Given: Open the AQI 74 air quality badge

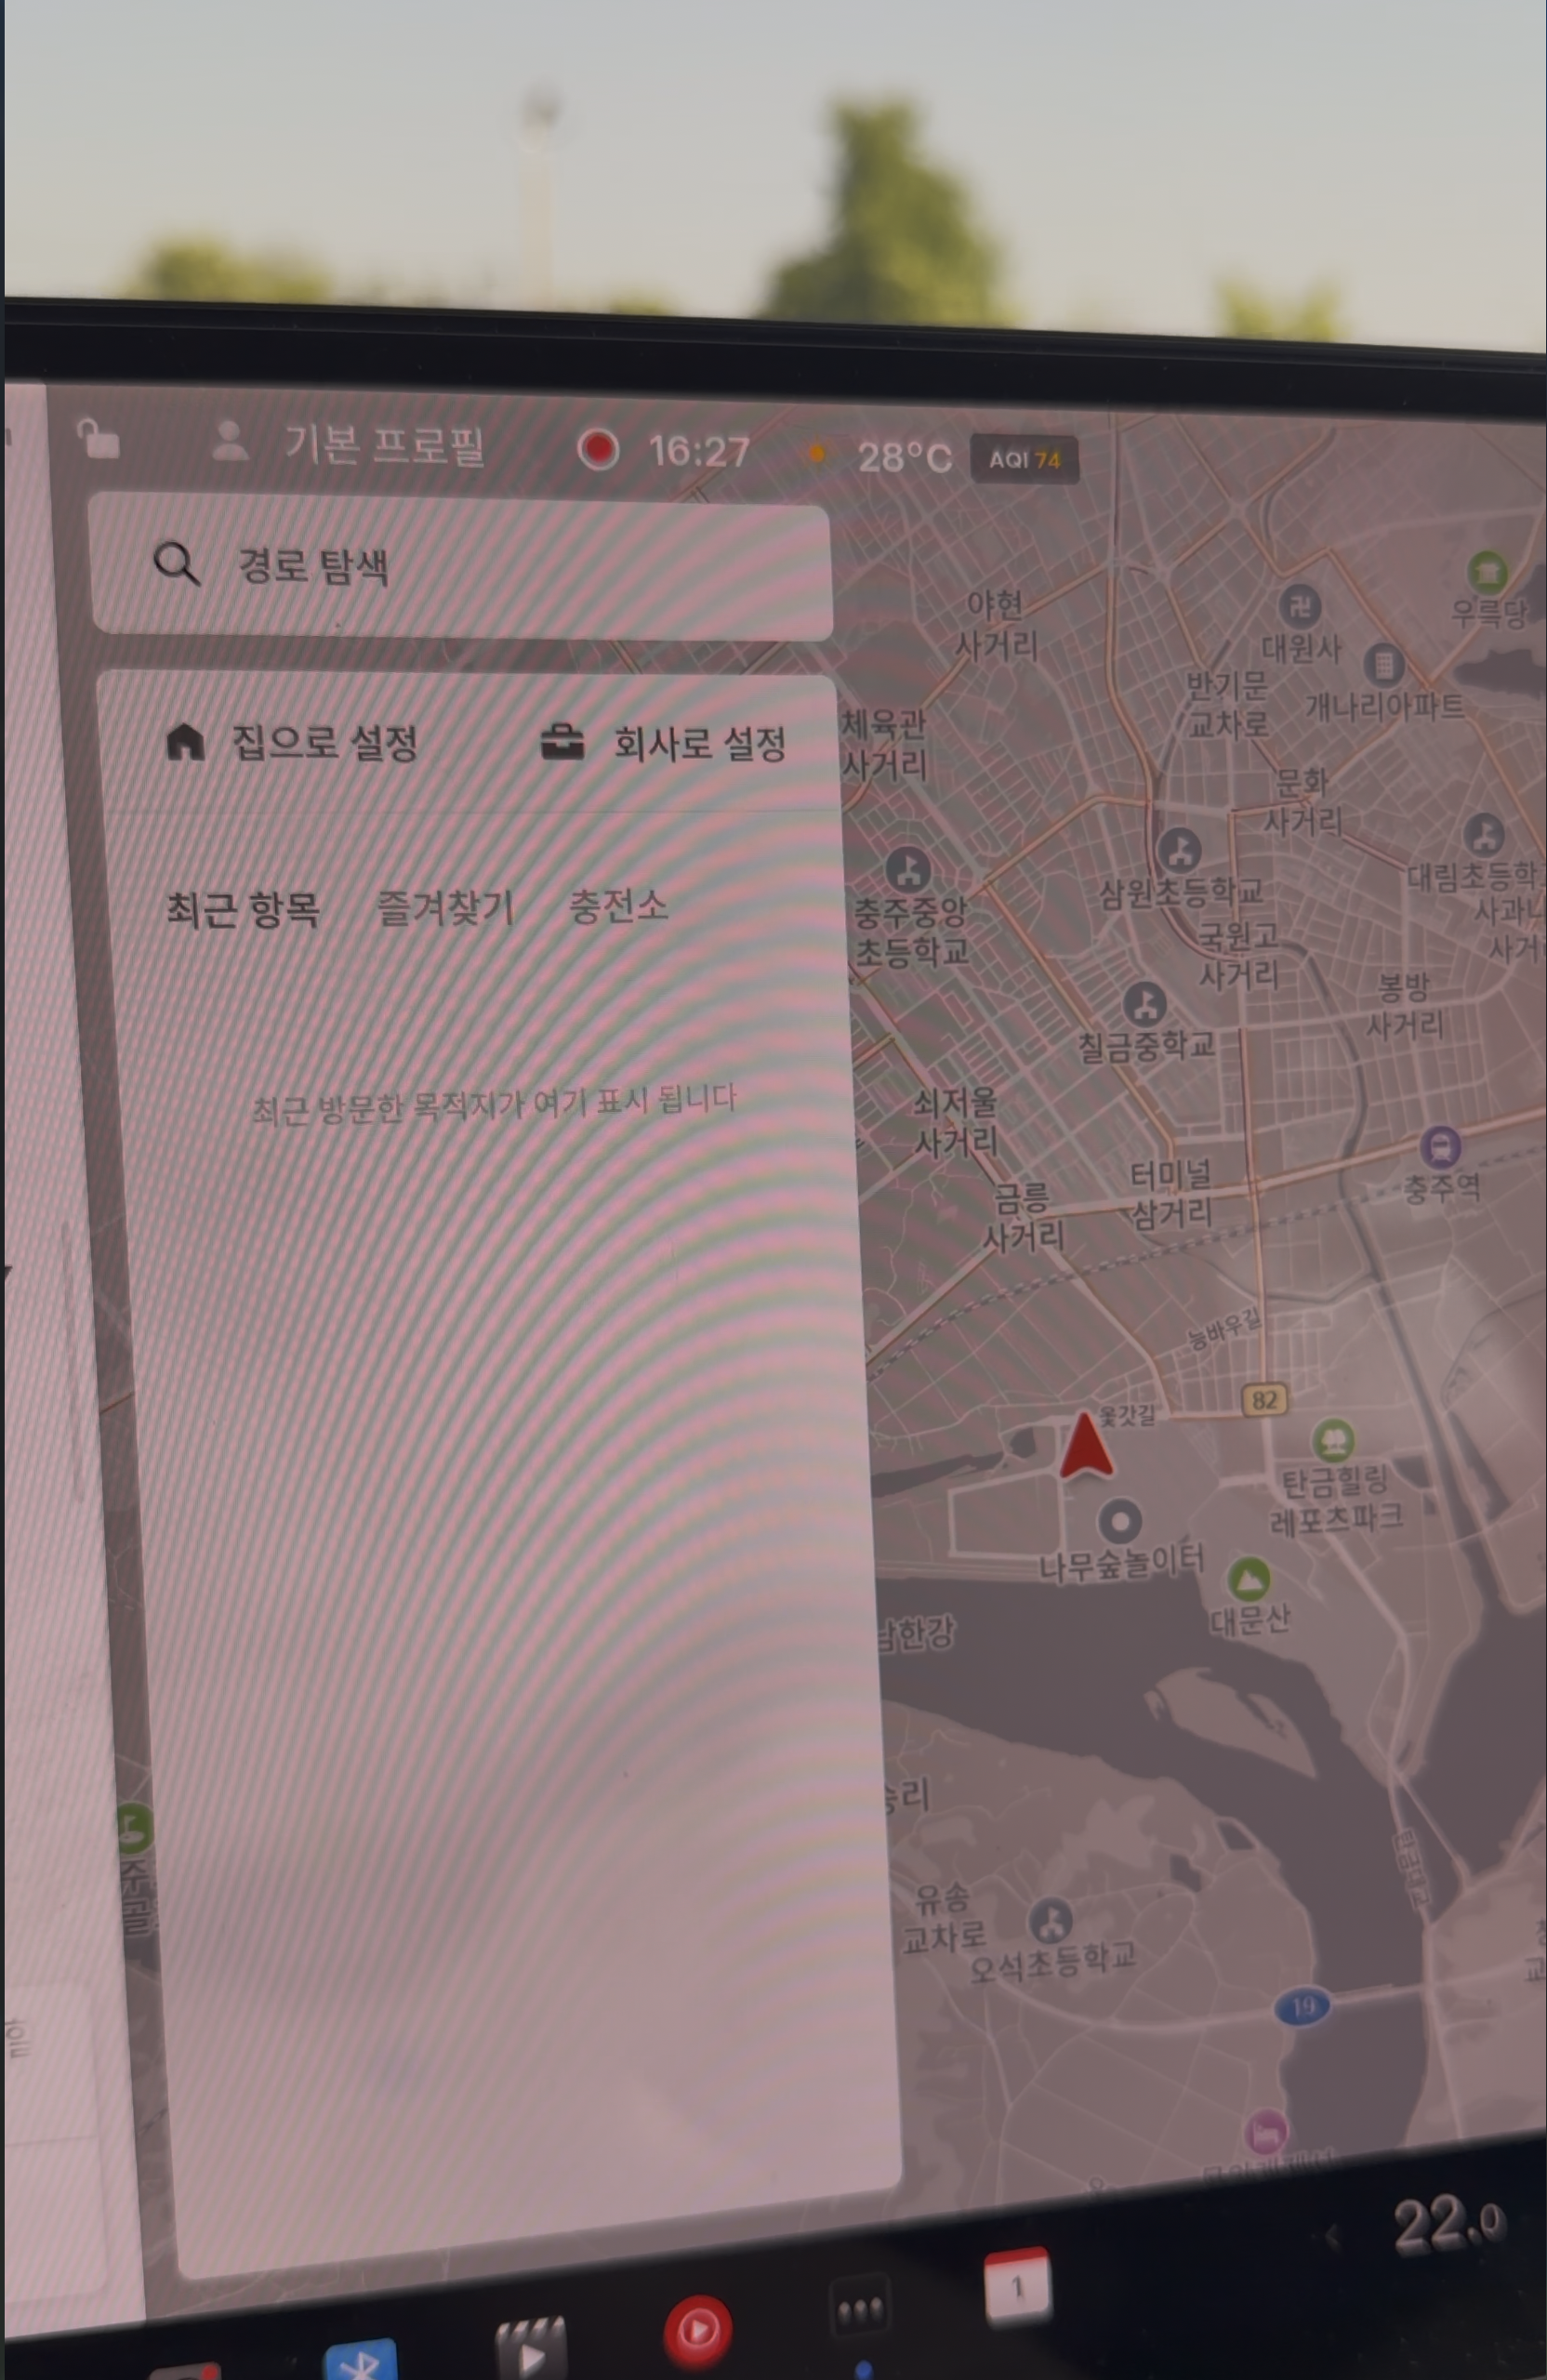Looking at the screenshot, I should pyautogui.click(x=1024, y=459).
